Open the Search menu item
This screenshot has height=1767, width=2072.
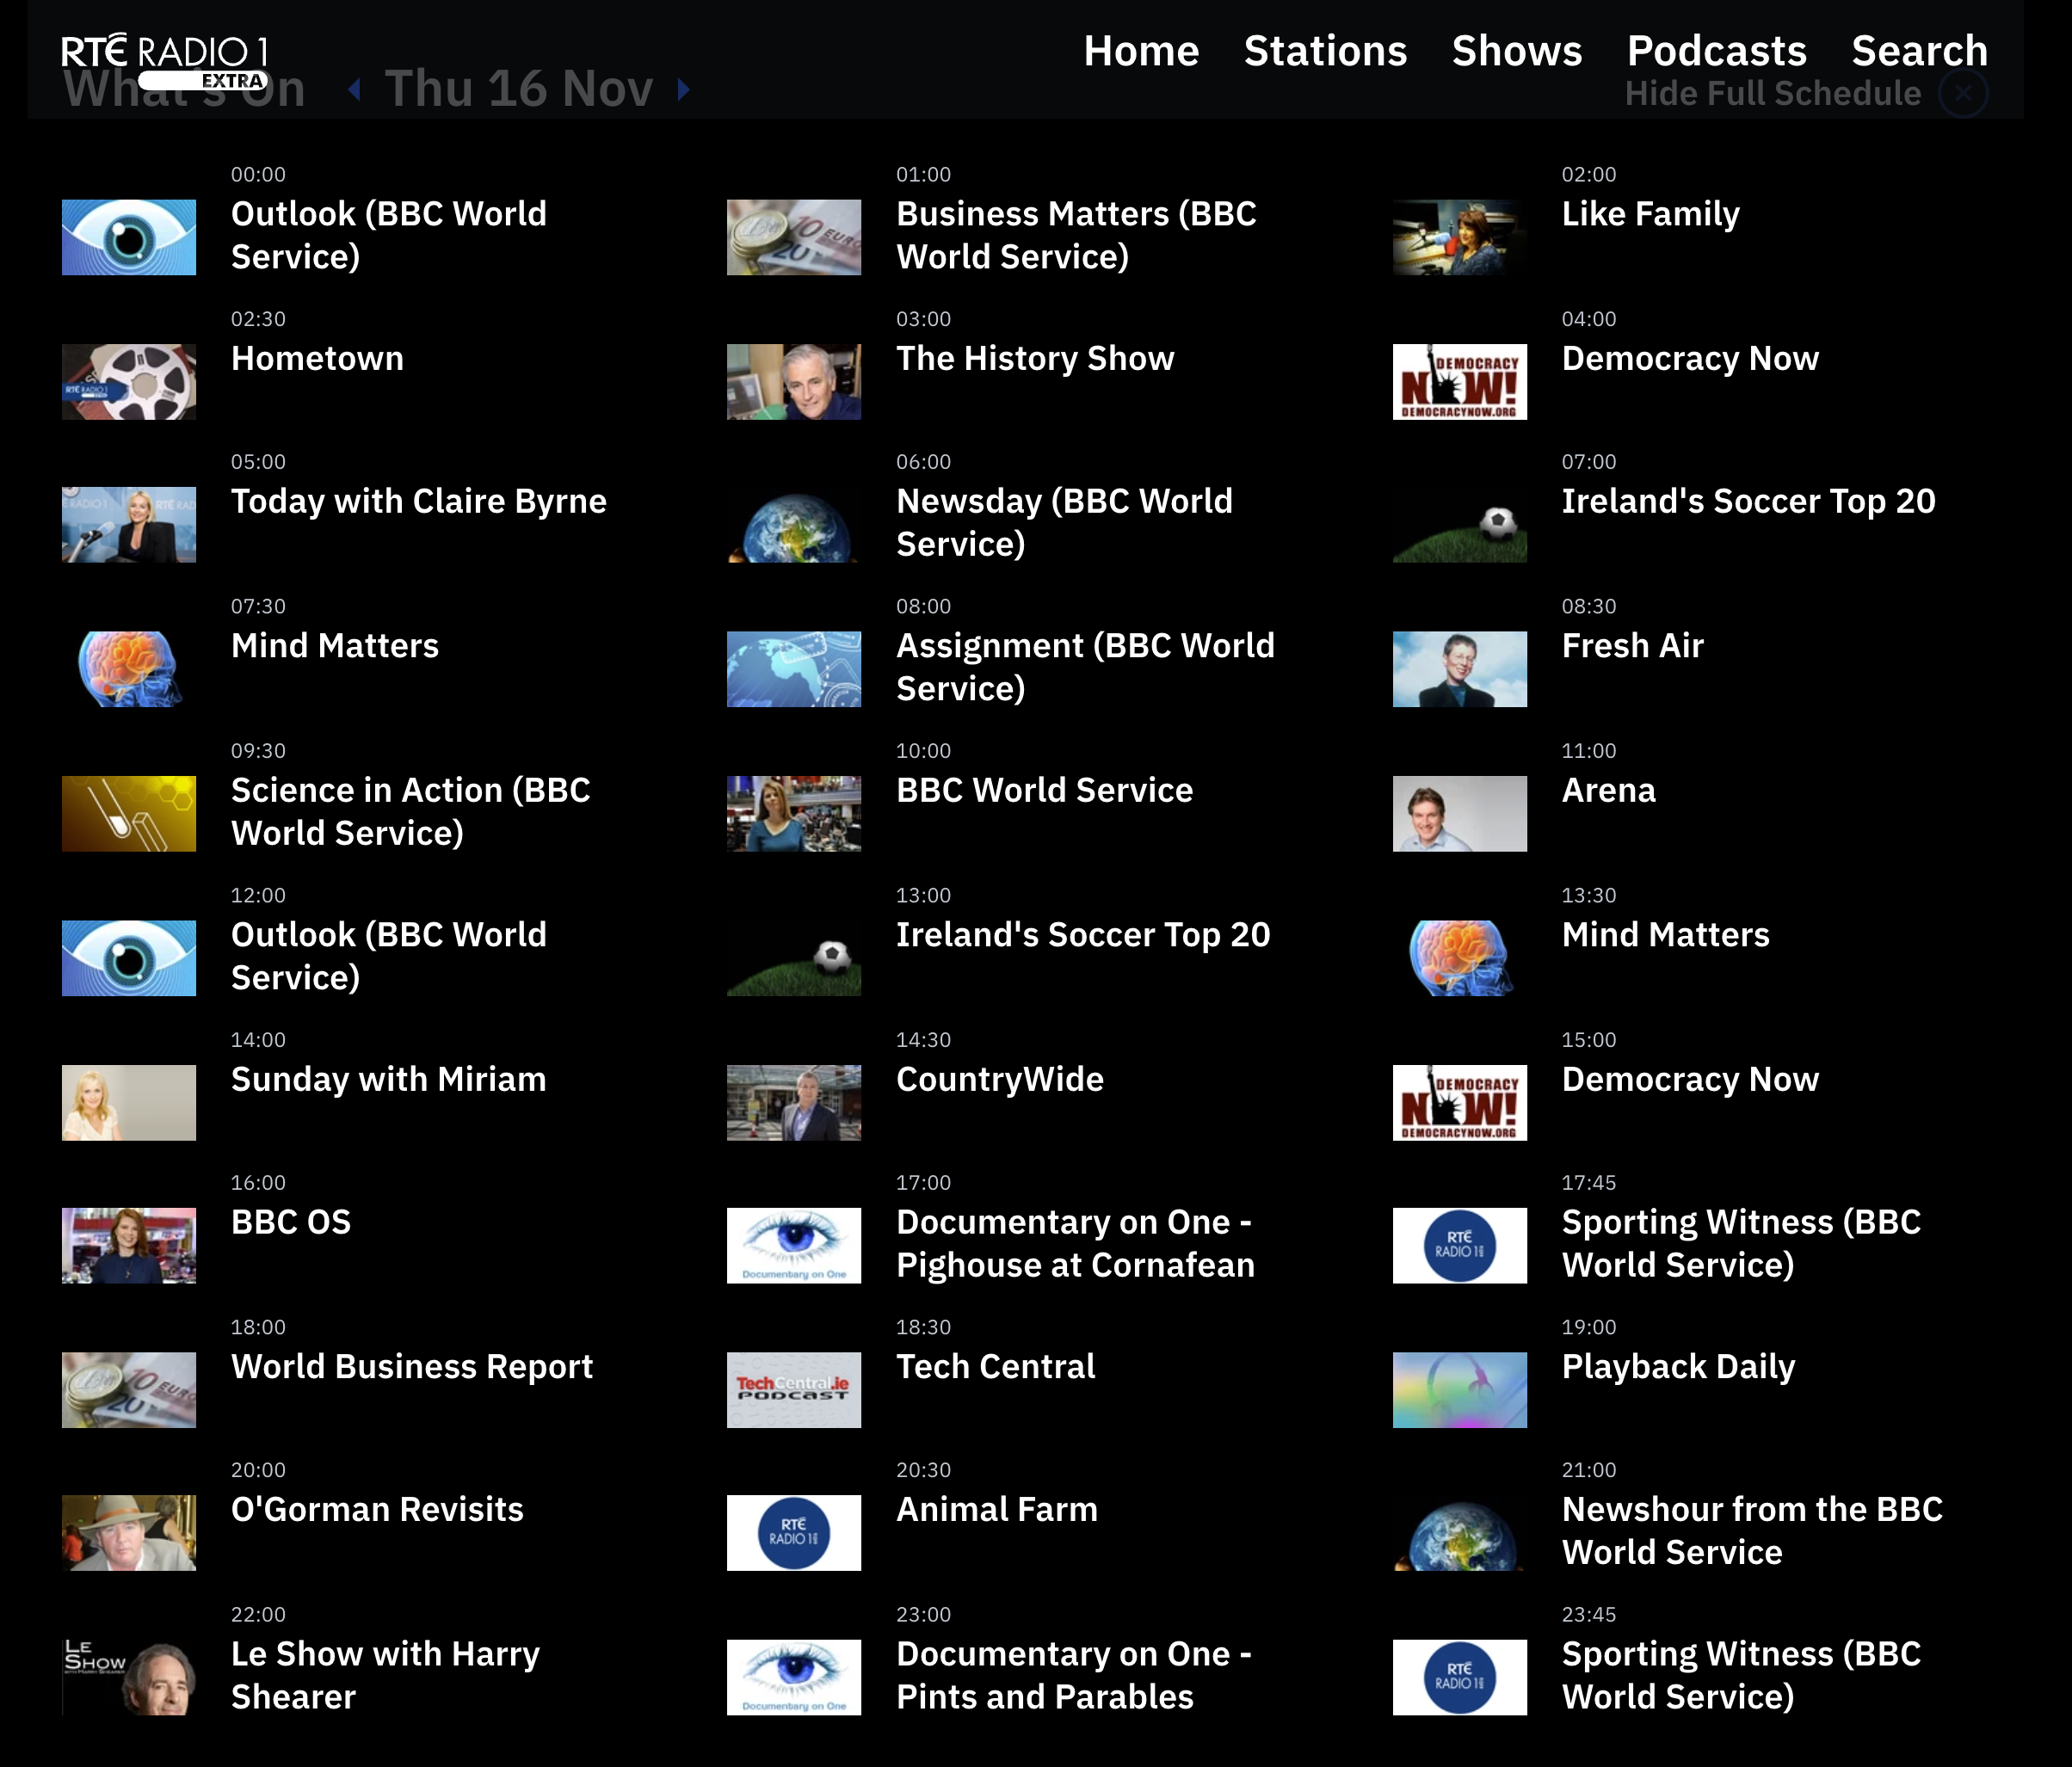1919,51
